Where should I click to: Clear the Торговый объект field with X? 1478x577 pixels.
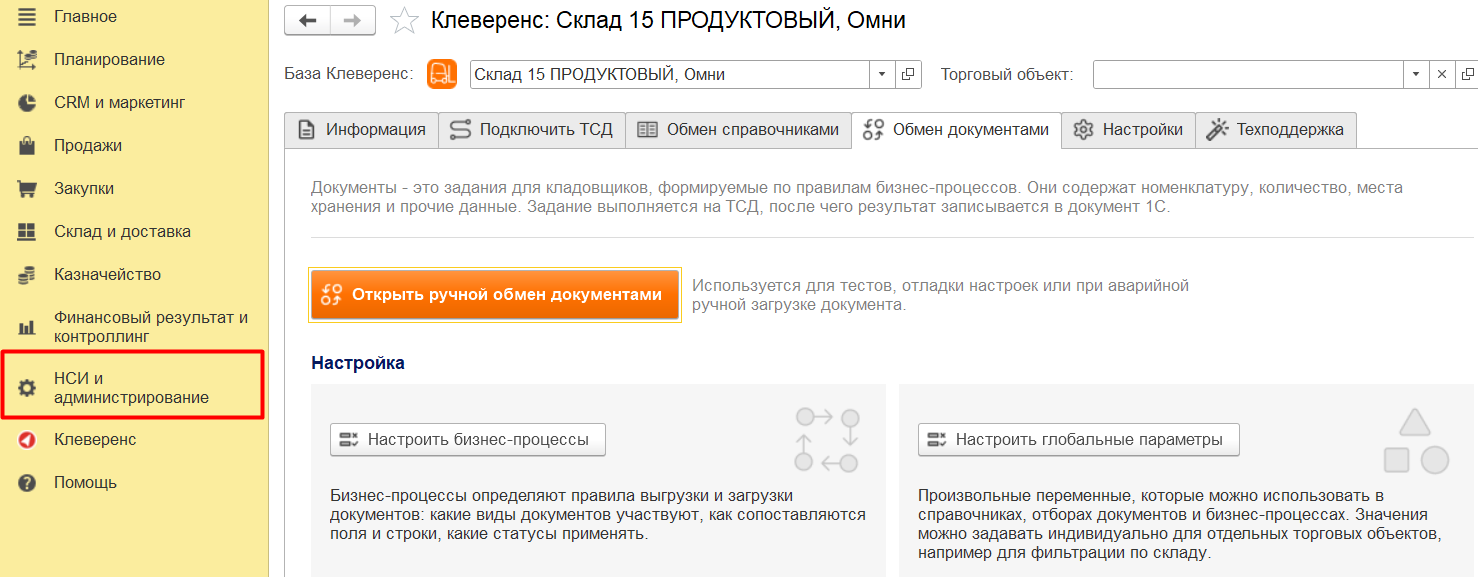click(x=1442, y=74)
